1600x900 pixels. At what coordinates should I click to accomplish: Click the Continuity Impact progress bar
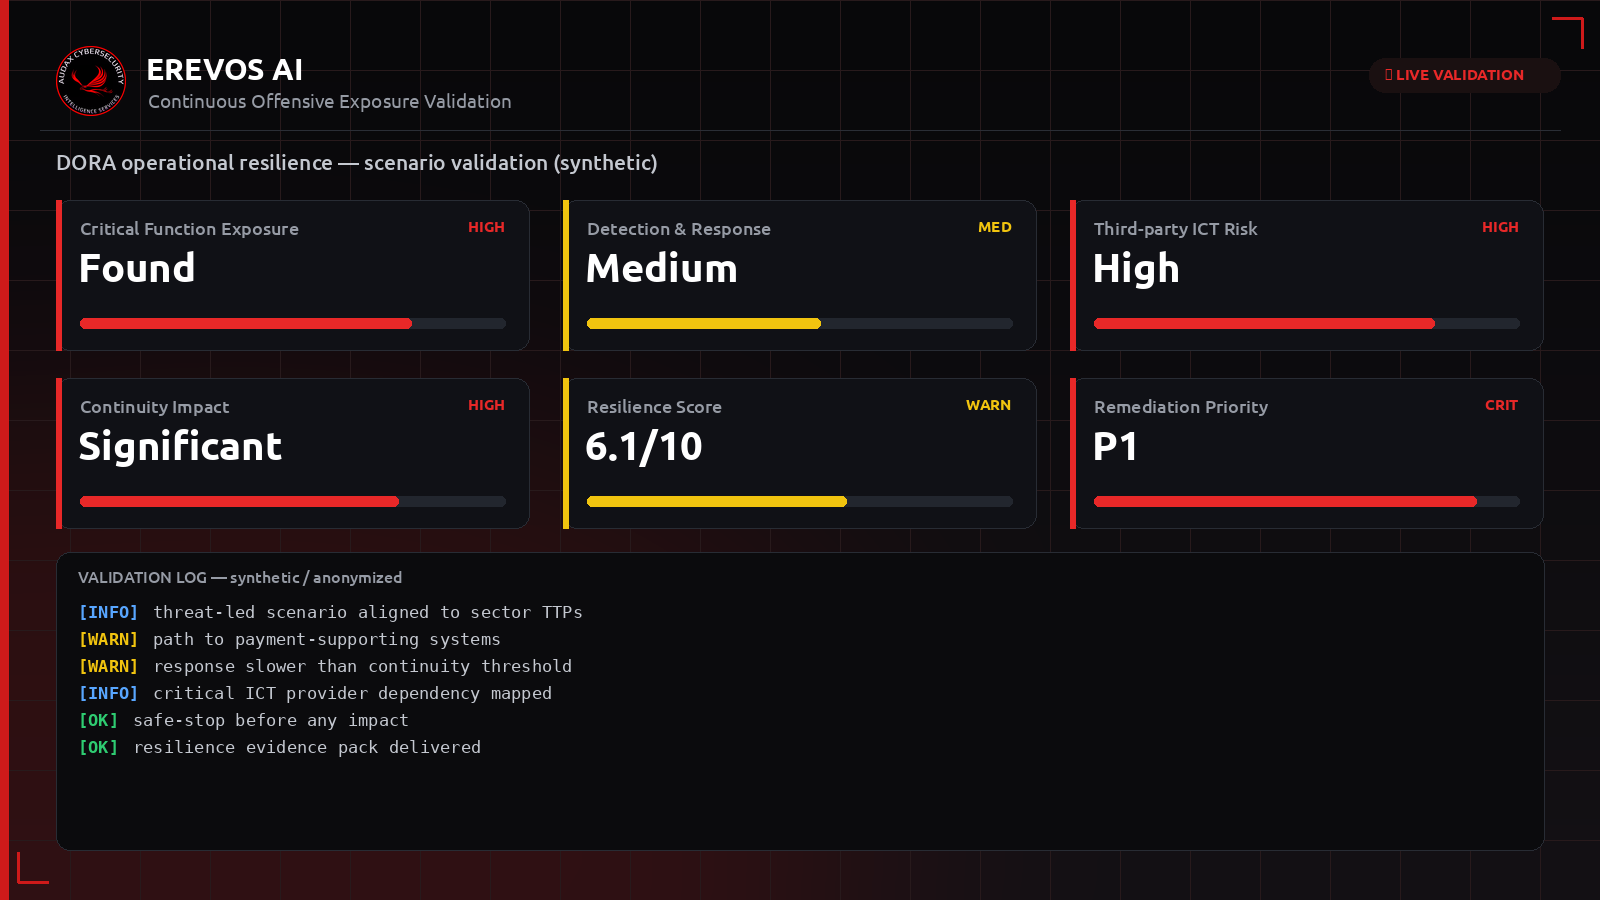(293, 502)
